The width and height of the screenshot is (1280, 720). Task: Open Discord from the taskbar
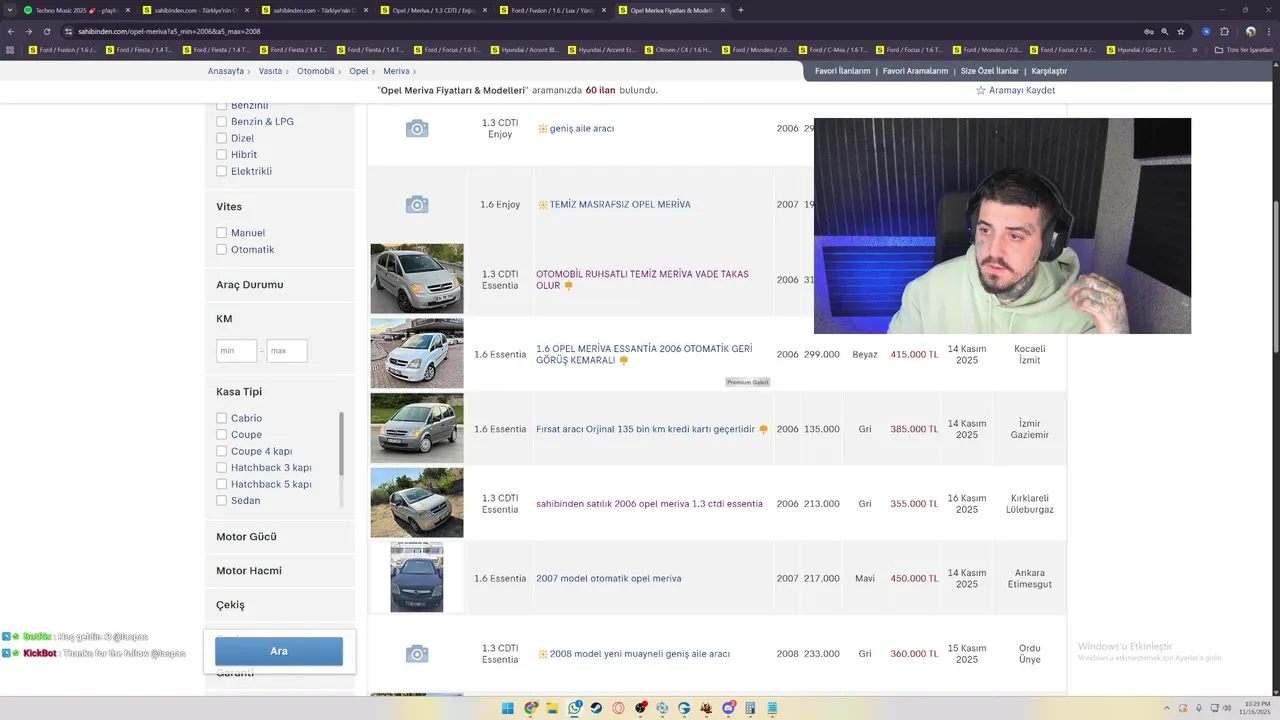pos(728,708)
